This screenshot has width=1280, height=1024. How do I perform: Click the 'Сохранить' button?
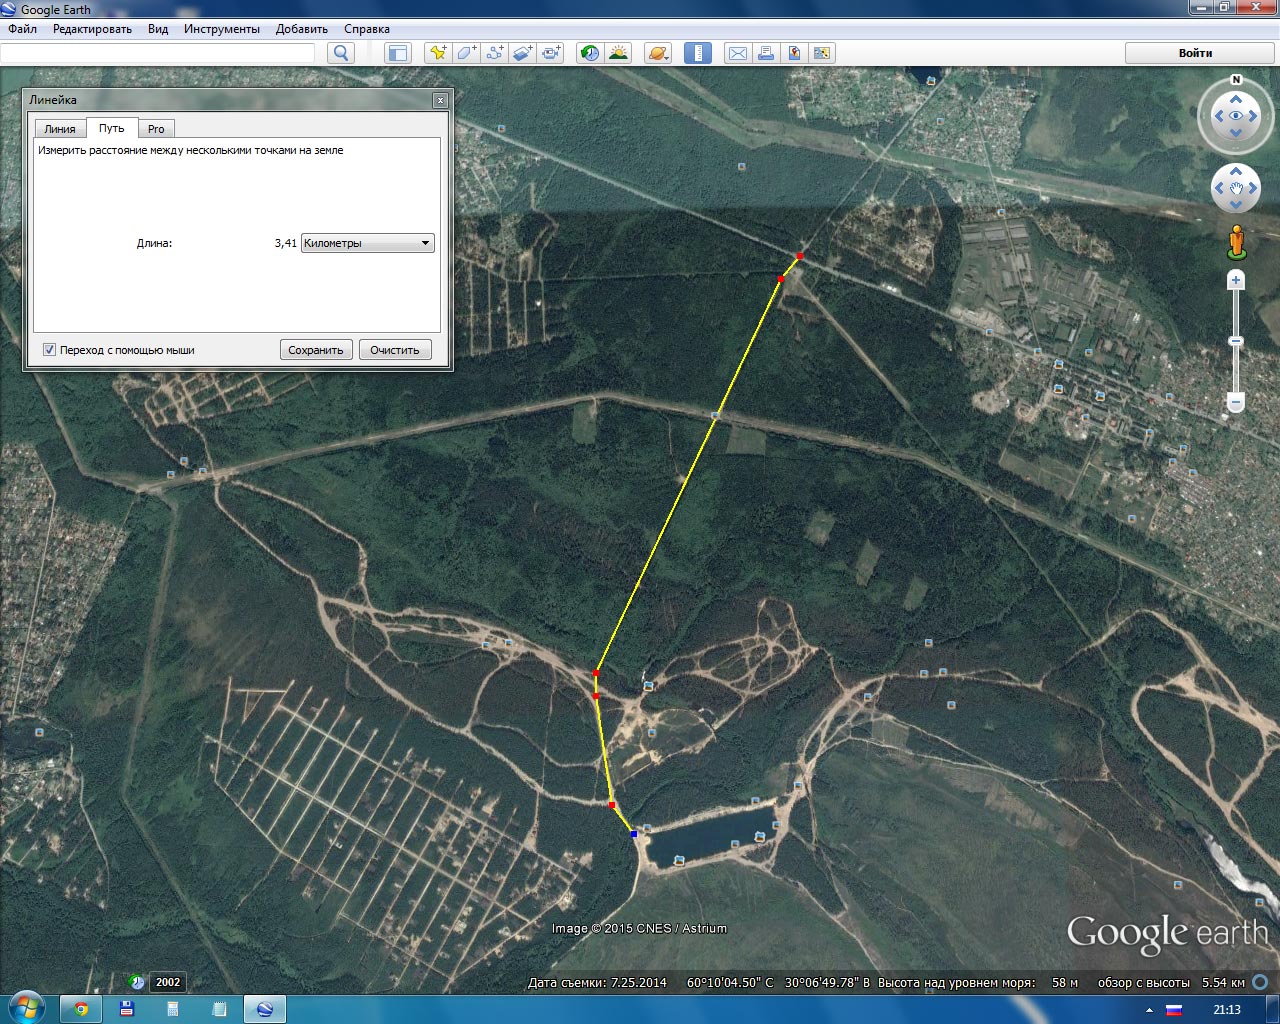pos(316,350)
